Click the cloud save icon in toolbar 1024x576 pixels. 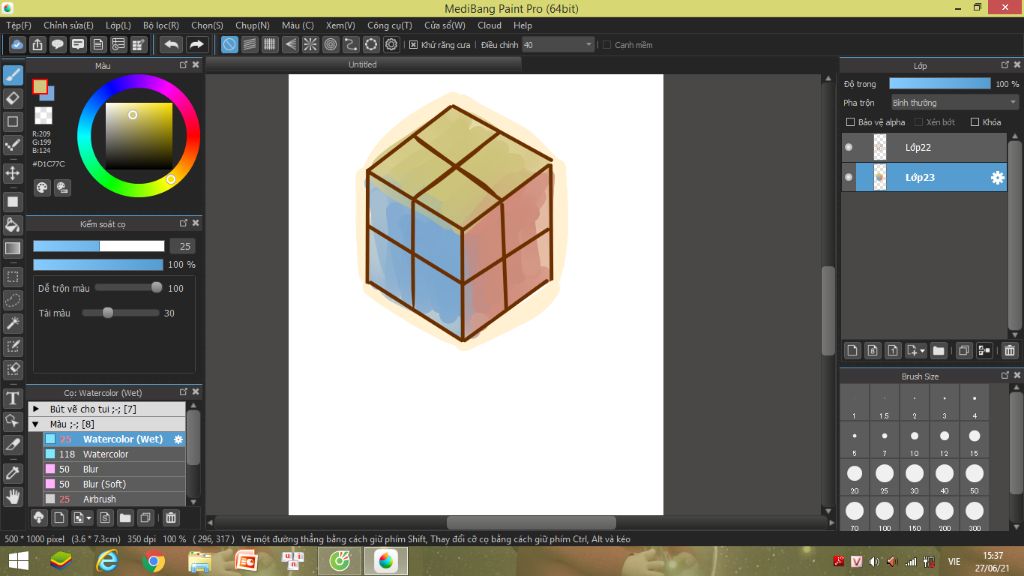pos(17,44)
